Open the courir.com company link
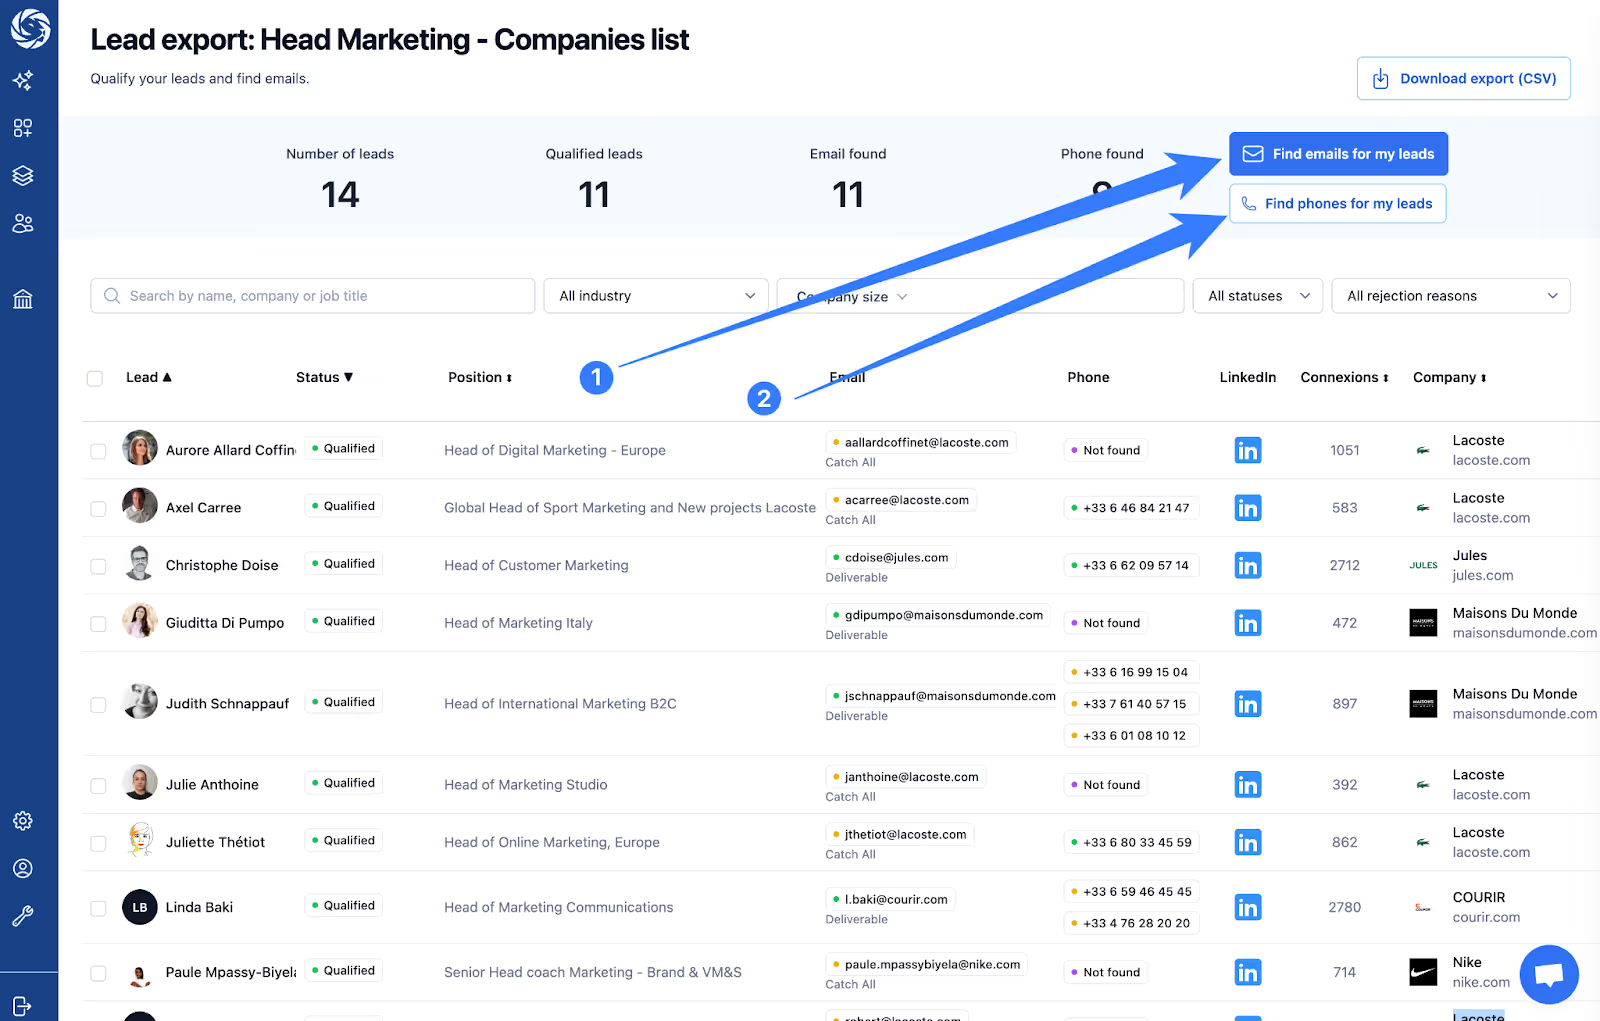Image resolution: width=1600 pixels, height=1021 pixels. tap(1486, 917)
